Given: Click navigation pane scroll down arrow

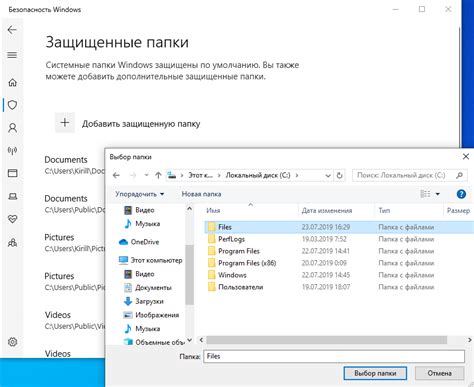Looking at the screenshot, I should pyautogui.click(x=189, y=340).
